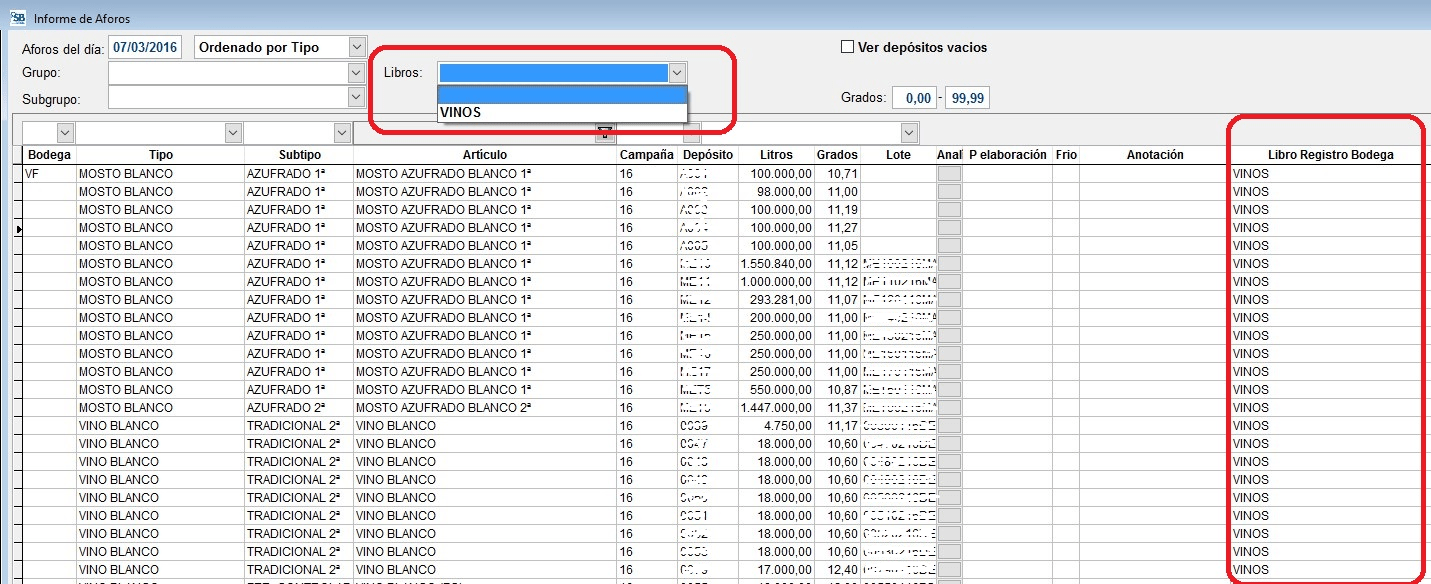
Task: Enable the Ver depósitos vacíos checkbox
Action: coord(848,47)
